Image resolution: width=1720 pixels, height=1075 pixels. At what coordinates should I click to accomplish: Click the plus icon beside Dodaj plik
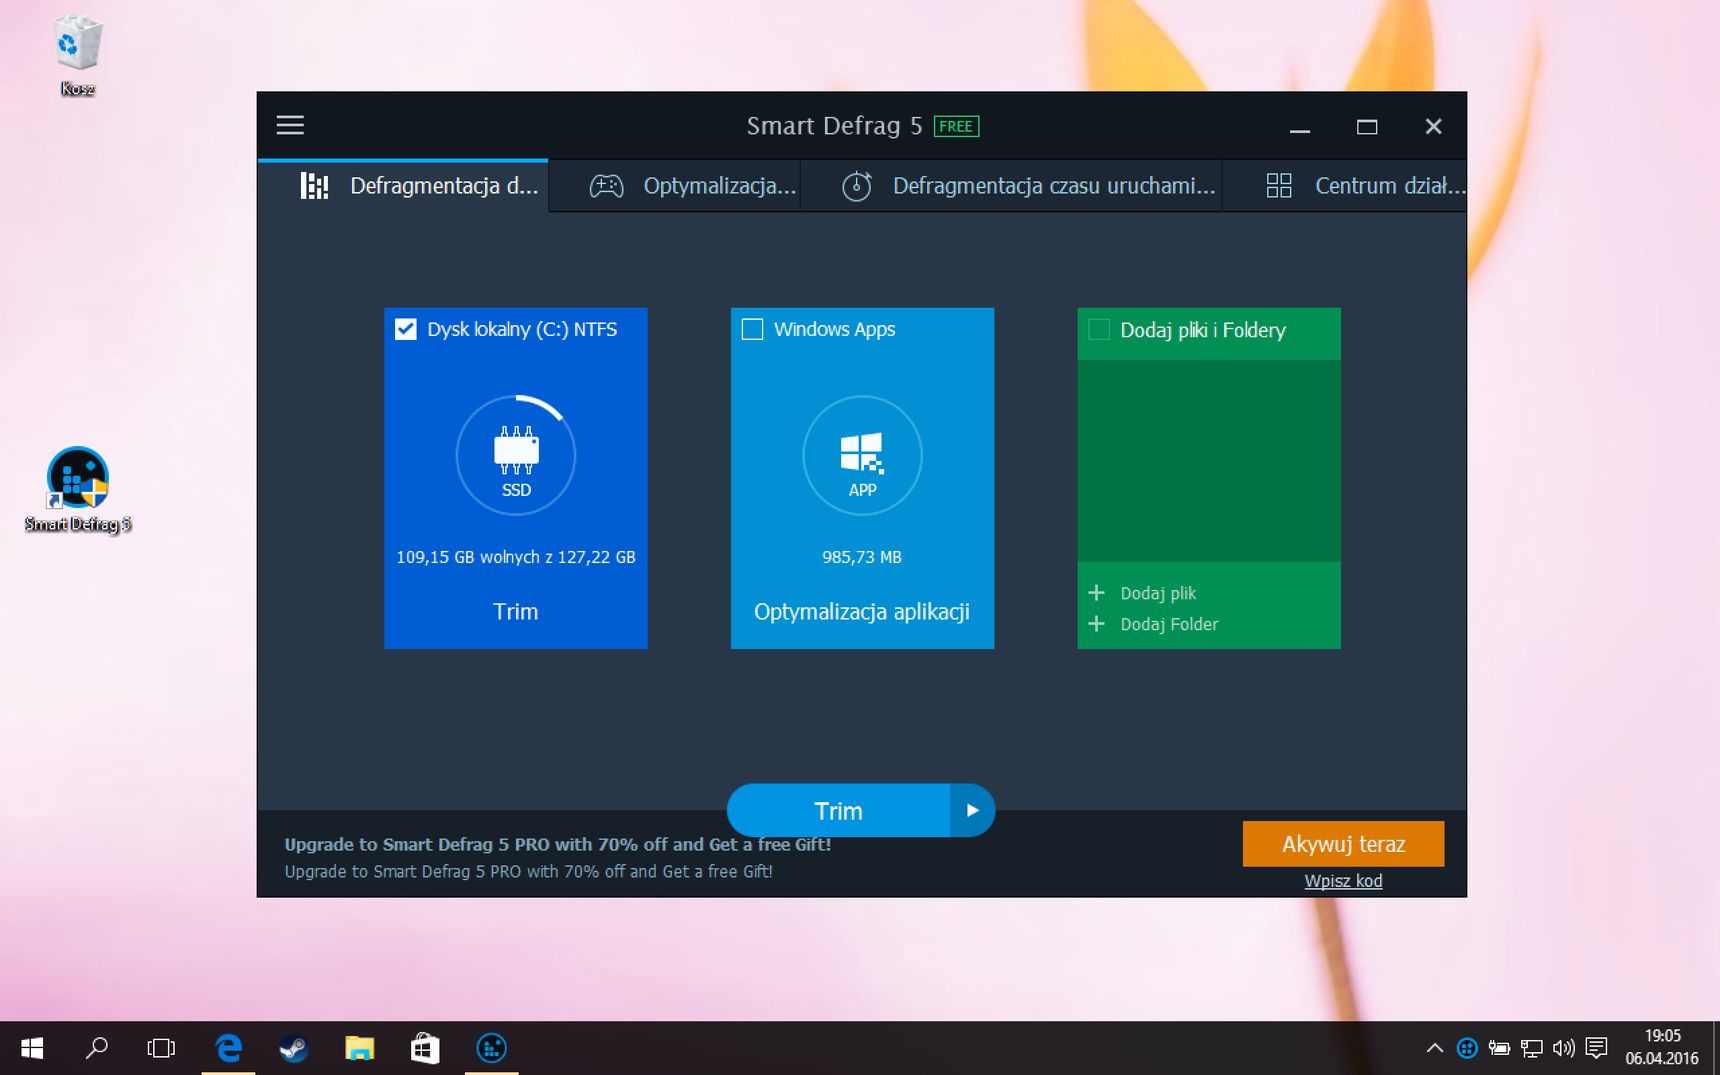(x=1096, y=593)
